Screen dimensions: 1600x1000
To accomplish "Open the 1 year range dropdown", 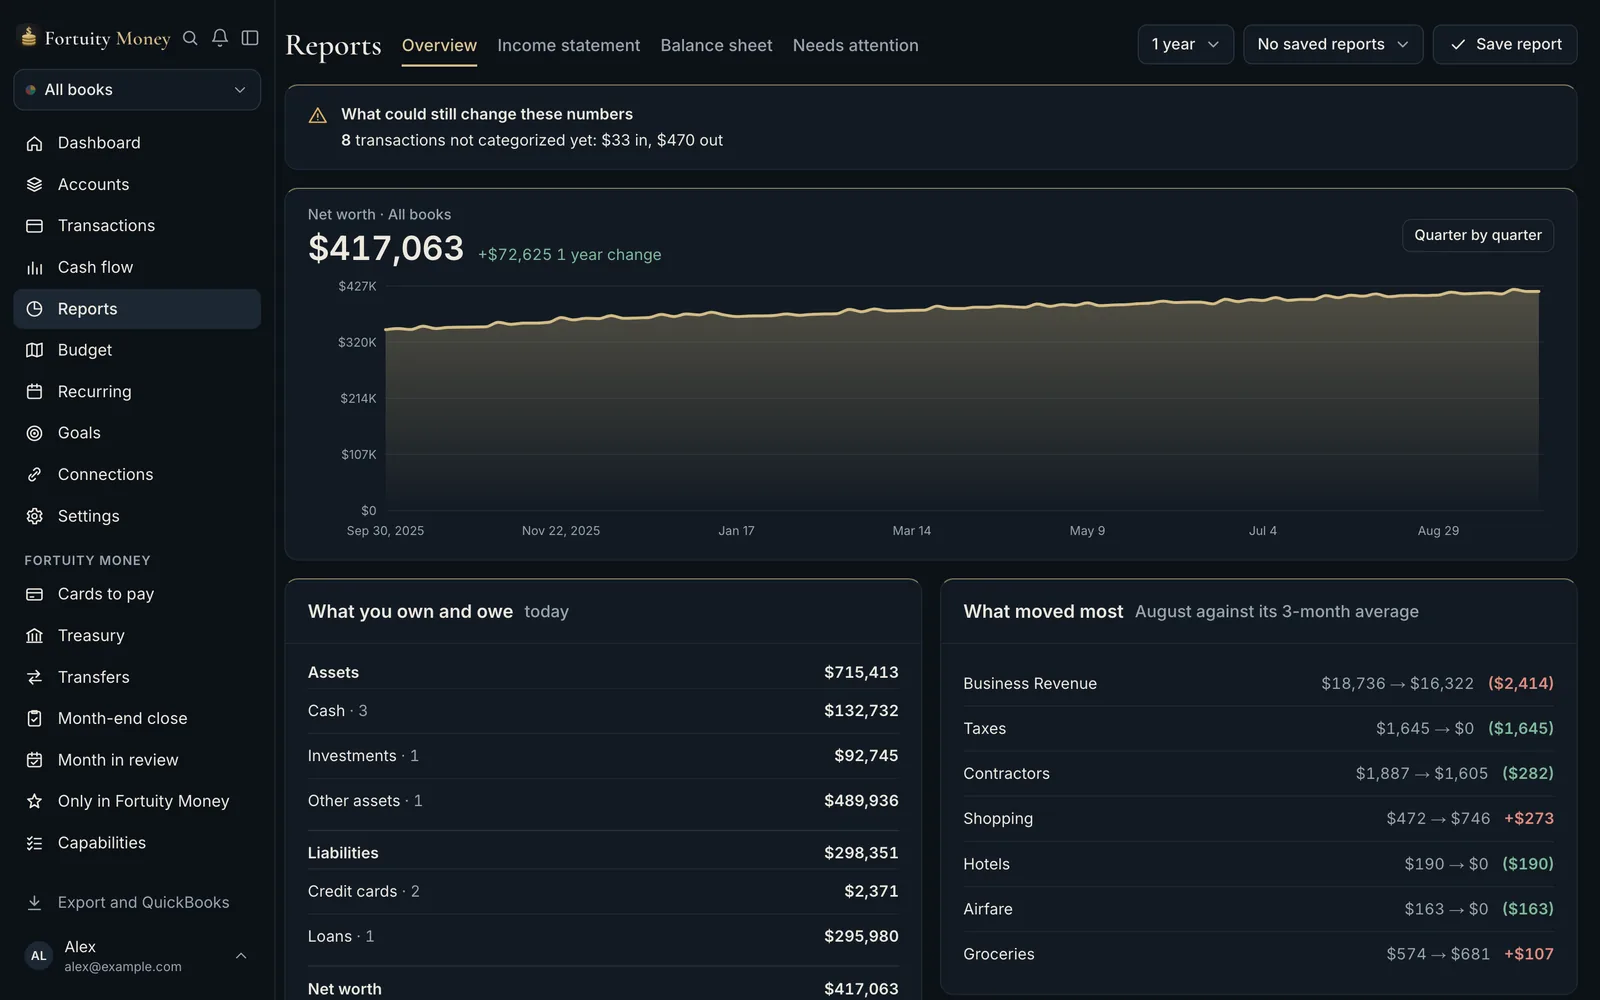I will [1185, 45].
